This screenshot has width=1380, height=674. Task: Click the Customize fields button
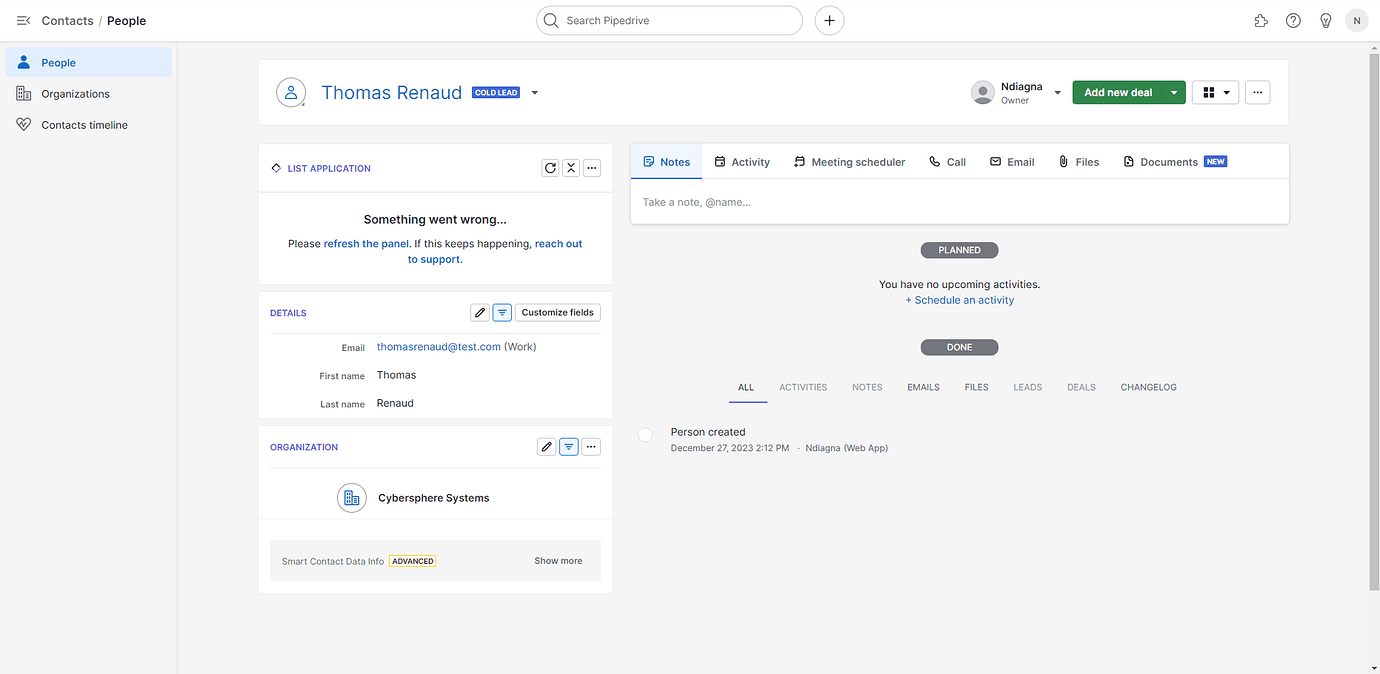point(558,312)
